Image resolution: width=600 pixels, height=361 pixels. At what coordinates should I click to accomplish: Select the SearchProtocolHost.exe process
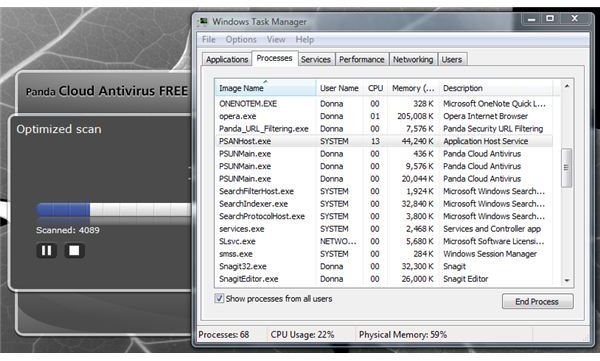(384, 216)
